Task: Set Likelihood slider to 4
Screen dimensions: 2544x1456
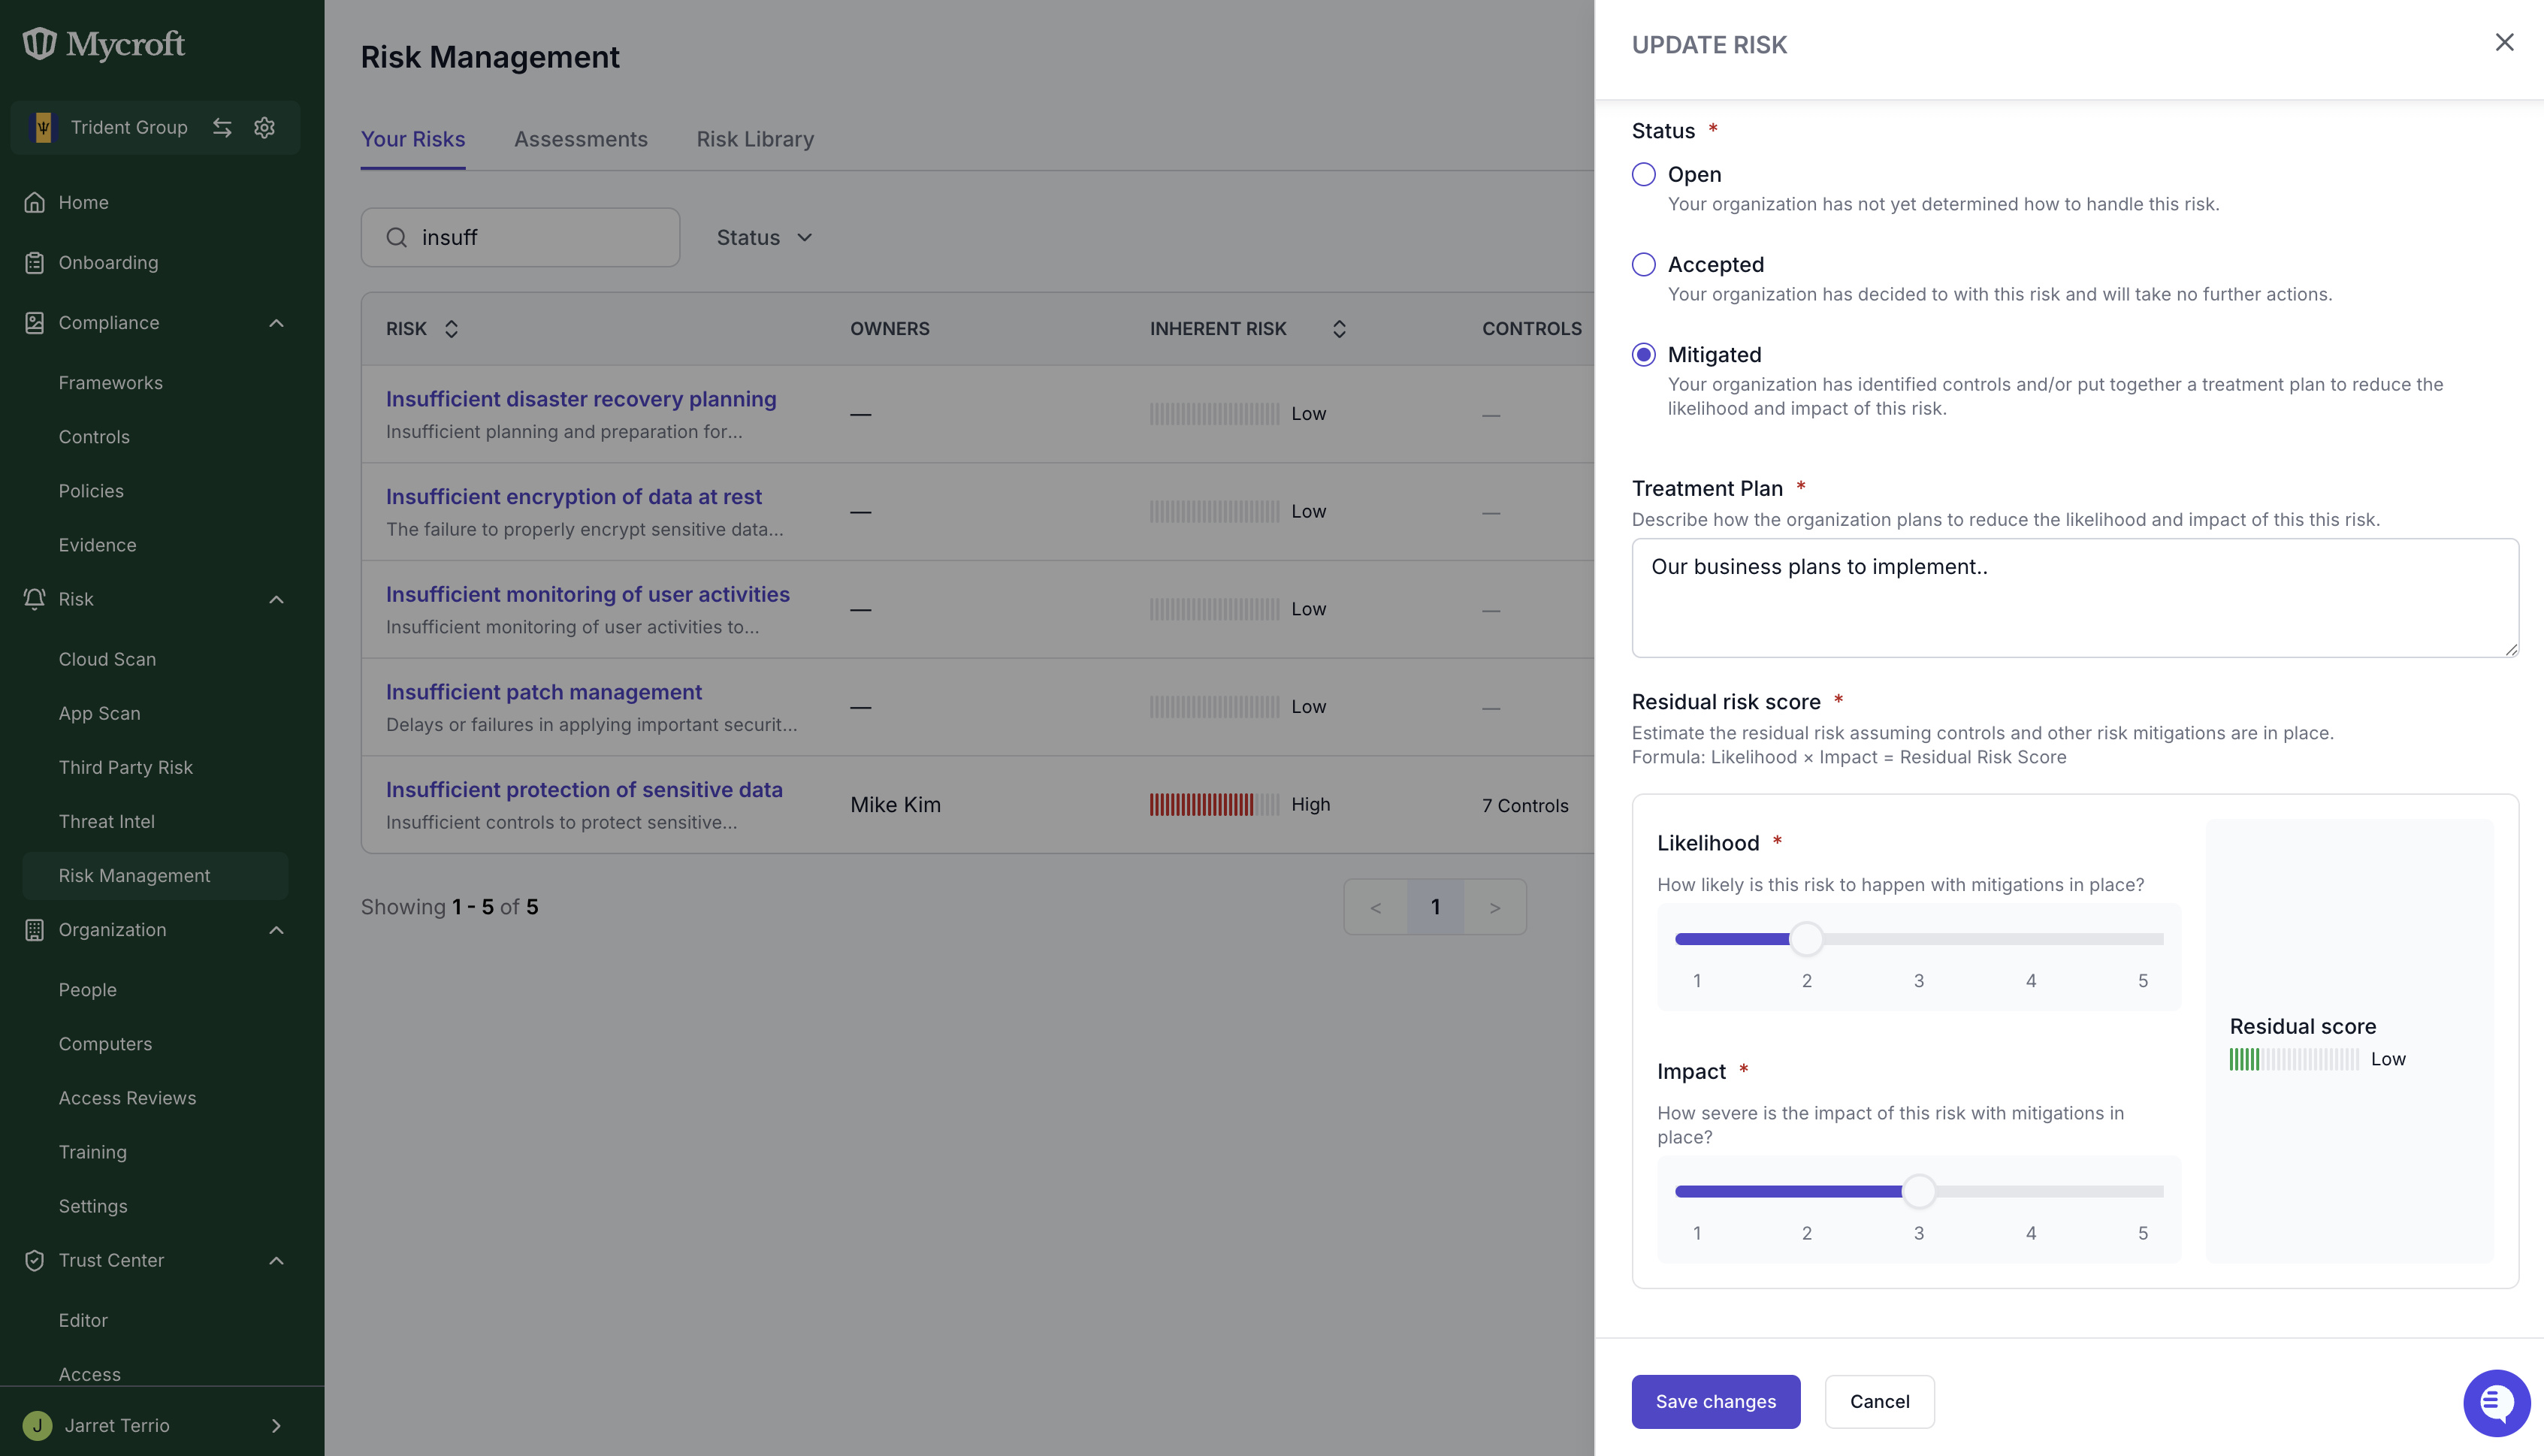Action: 2031,938
